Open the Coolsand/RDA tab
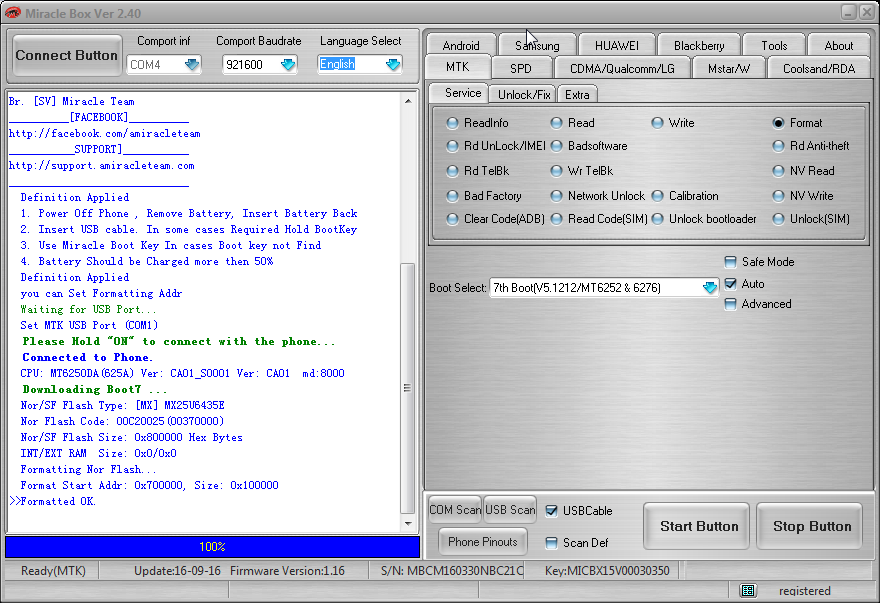Image resolution: width=880 pixels, height=603 pixels. tap(819, 68)
